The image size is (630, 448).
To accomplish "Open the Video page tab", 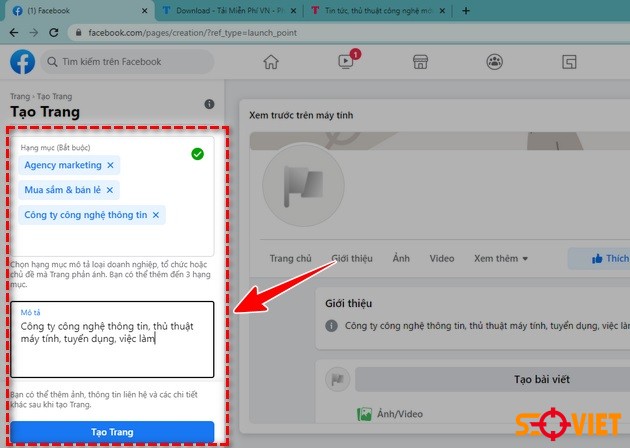I will coord(442,258).
